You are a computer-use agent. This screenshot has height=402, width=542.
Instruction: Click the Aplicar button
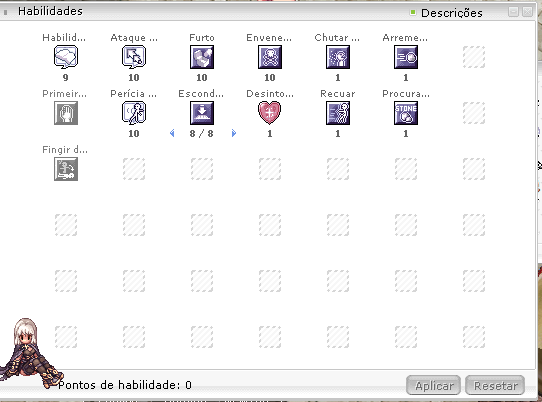tap(433, 385)
